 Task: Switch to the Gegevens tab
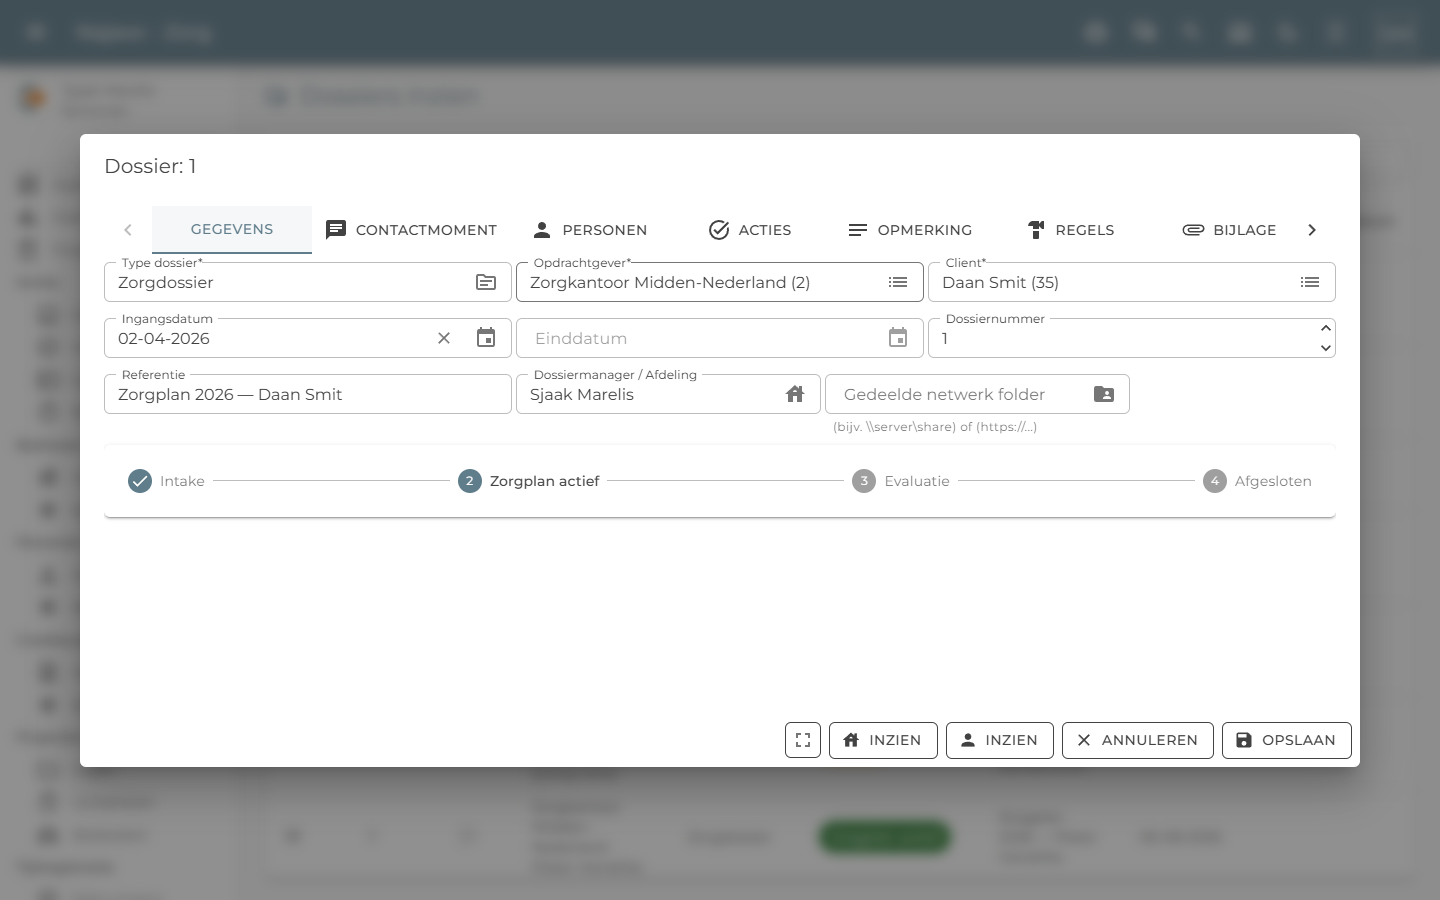coord(232,229)
